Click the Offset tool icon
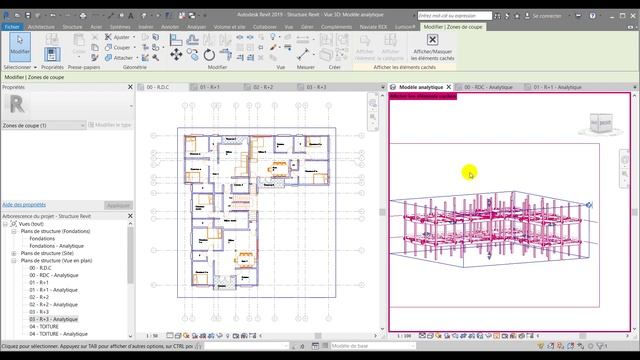640x360 pixels. [193, 40]
